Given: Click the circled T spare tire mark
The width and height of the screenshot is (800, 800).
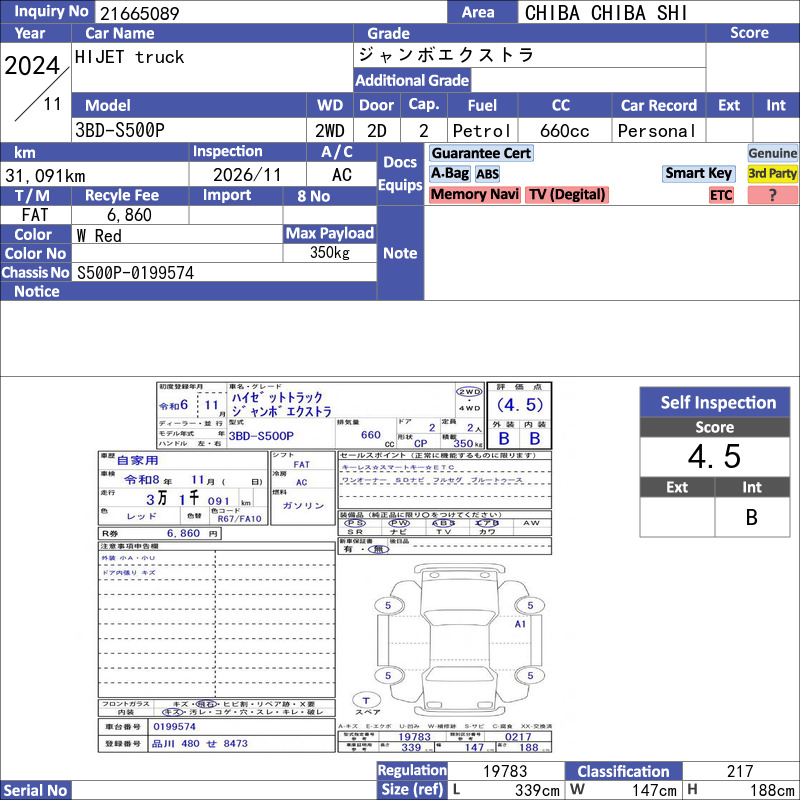Looking at the screenshot, I should [366, 701].
